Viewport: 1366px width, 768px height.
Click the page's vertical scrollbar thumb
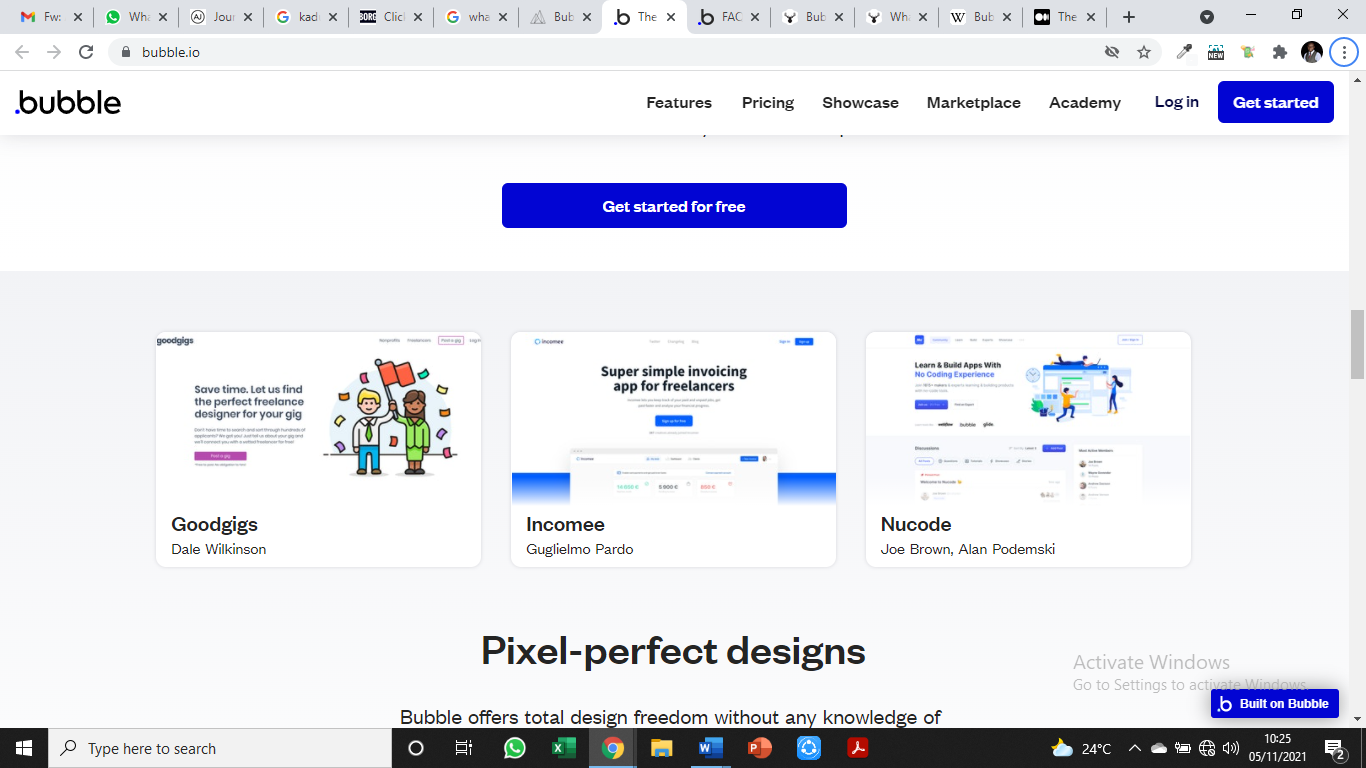tap(1357, 345)
